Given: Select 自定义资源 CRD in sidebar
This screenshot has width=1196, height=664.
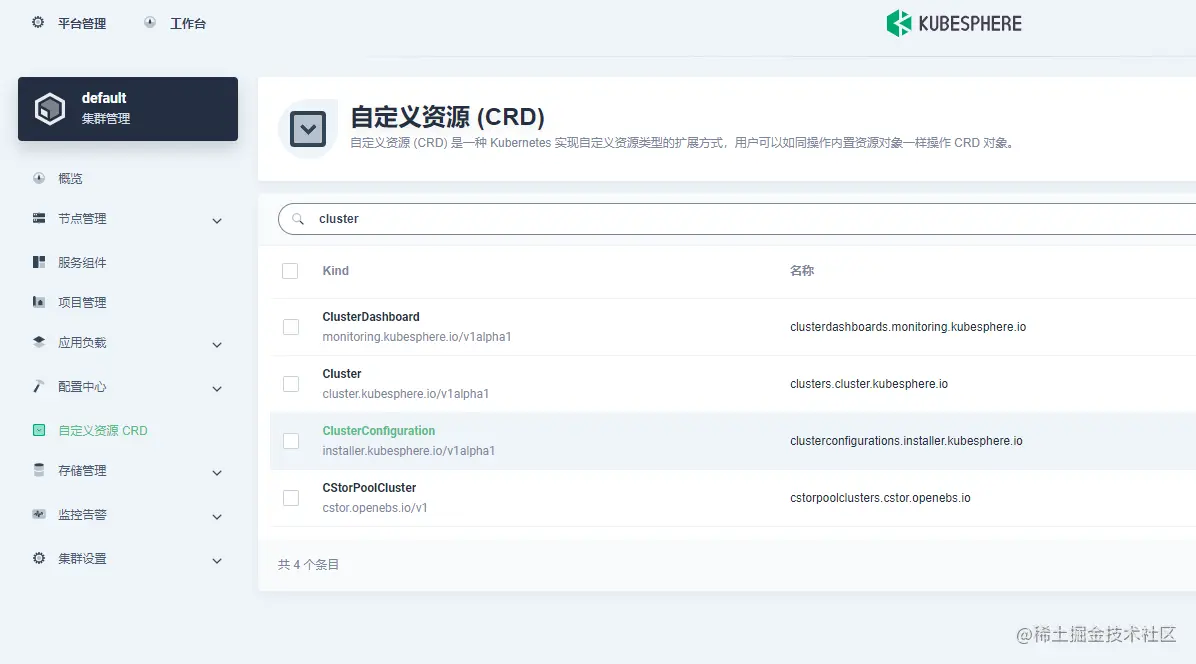Looking at the screenshot, I should (103, 430).
